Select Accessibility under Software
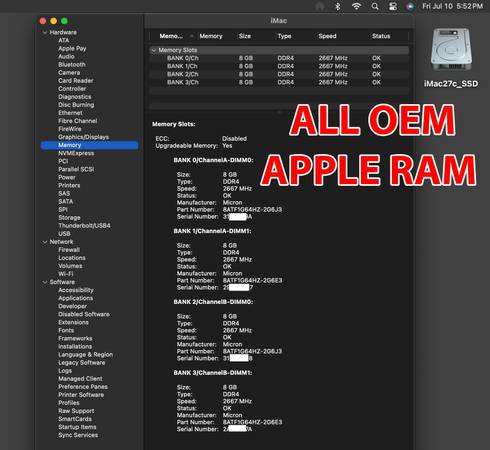Image resolution: width=490 pixels, height=450 pixels. pos(76,290)
